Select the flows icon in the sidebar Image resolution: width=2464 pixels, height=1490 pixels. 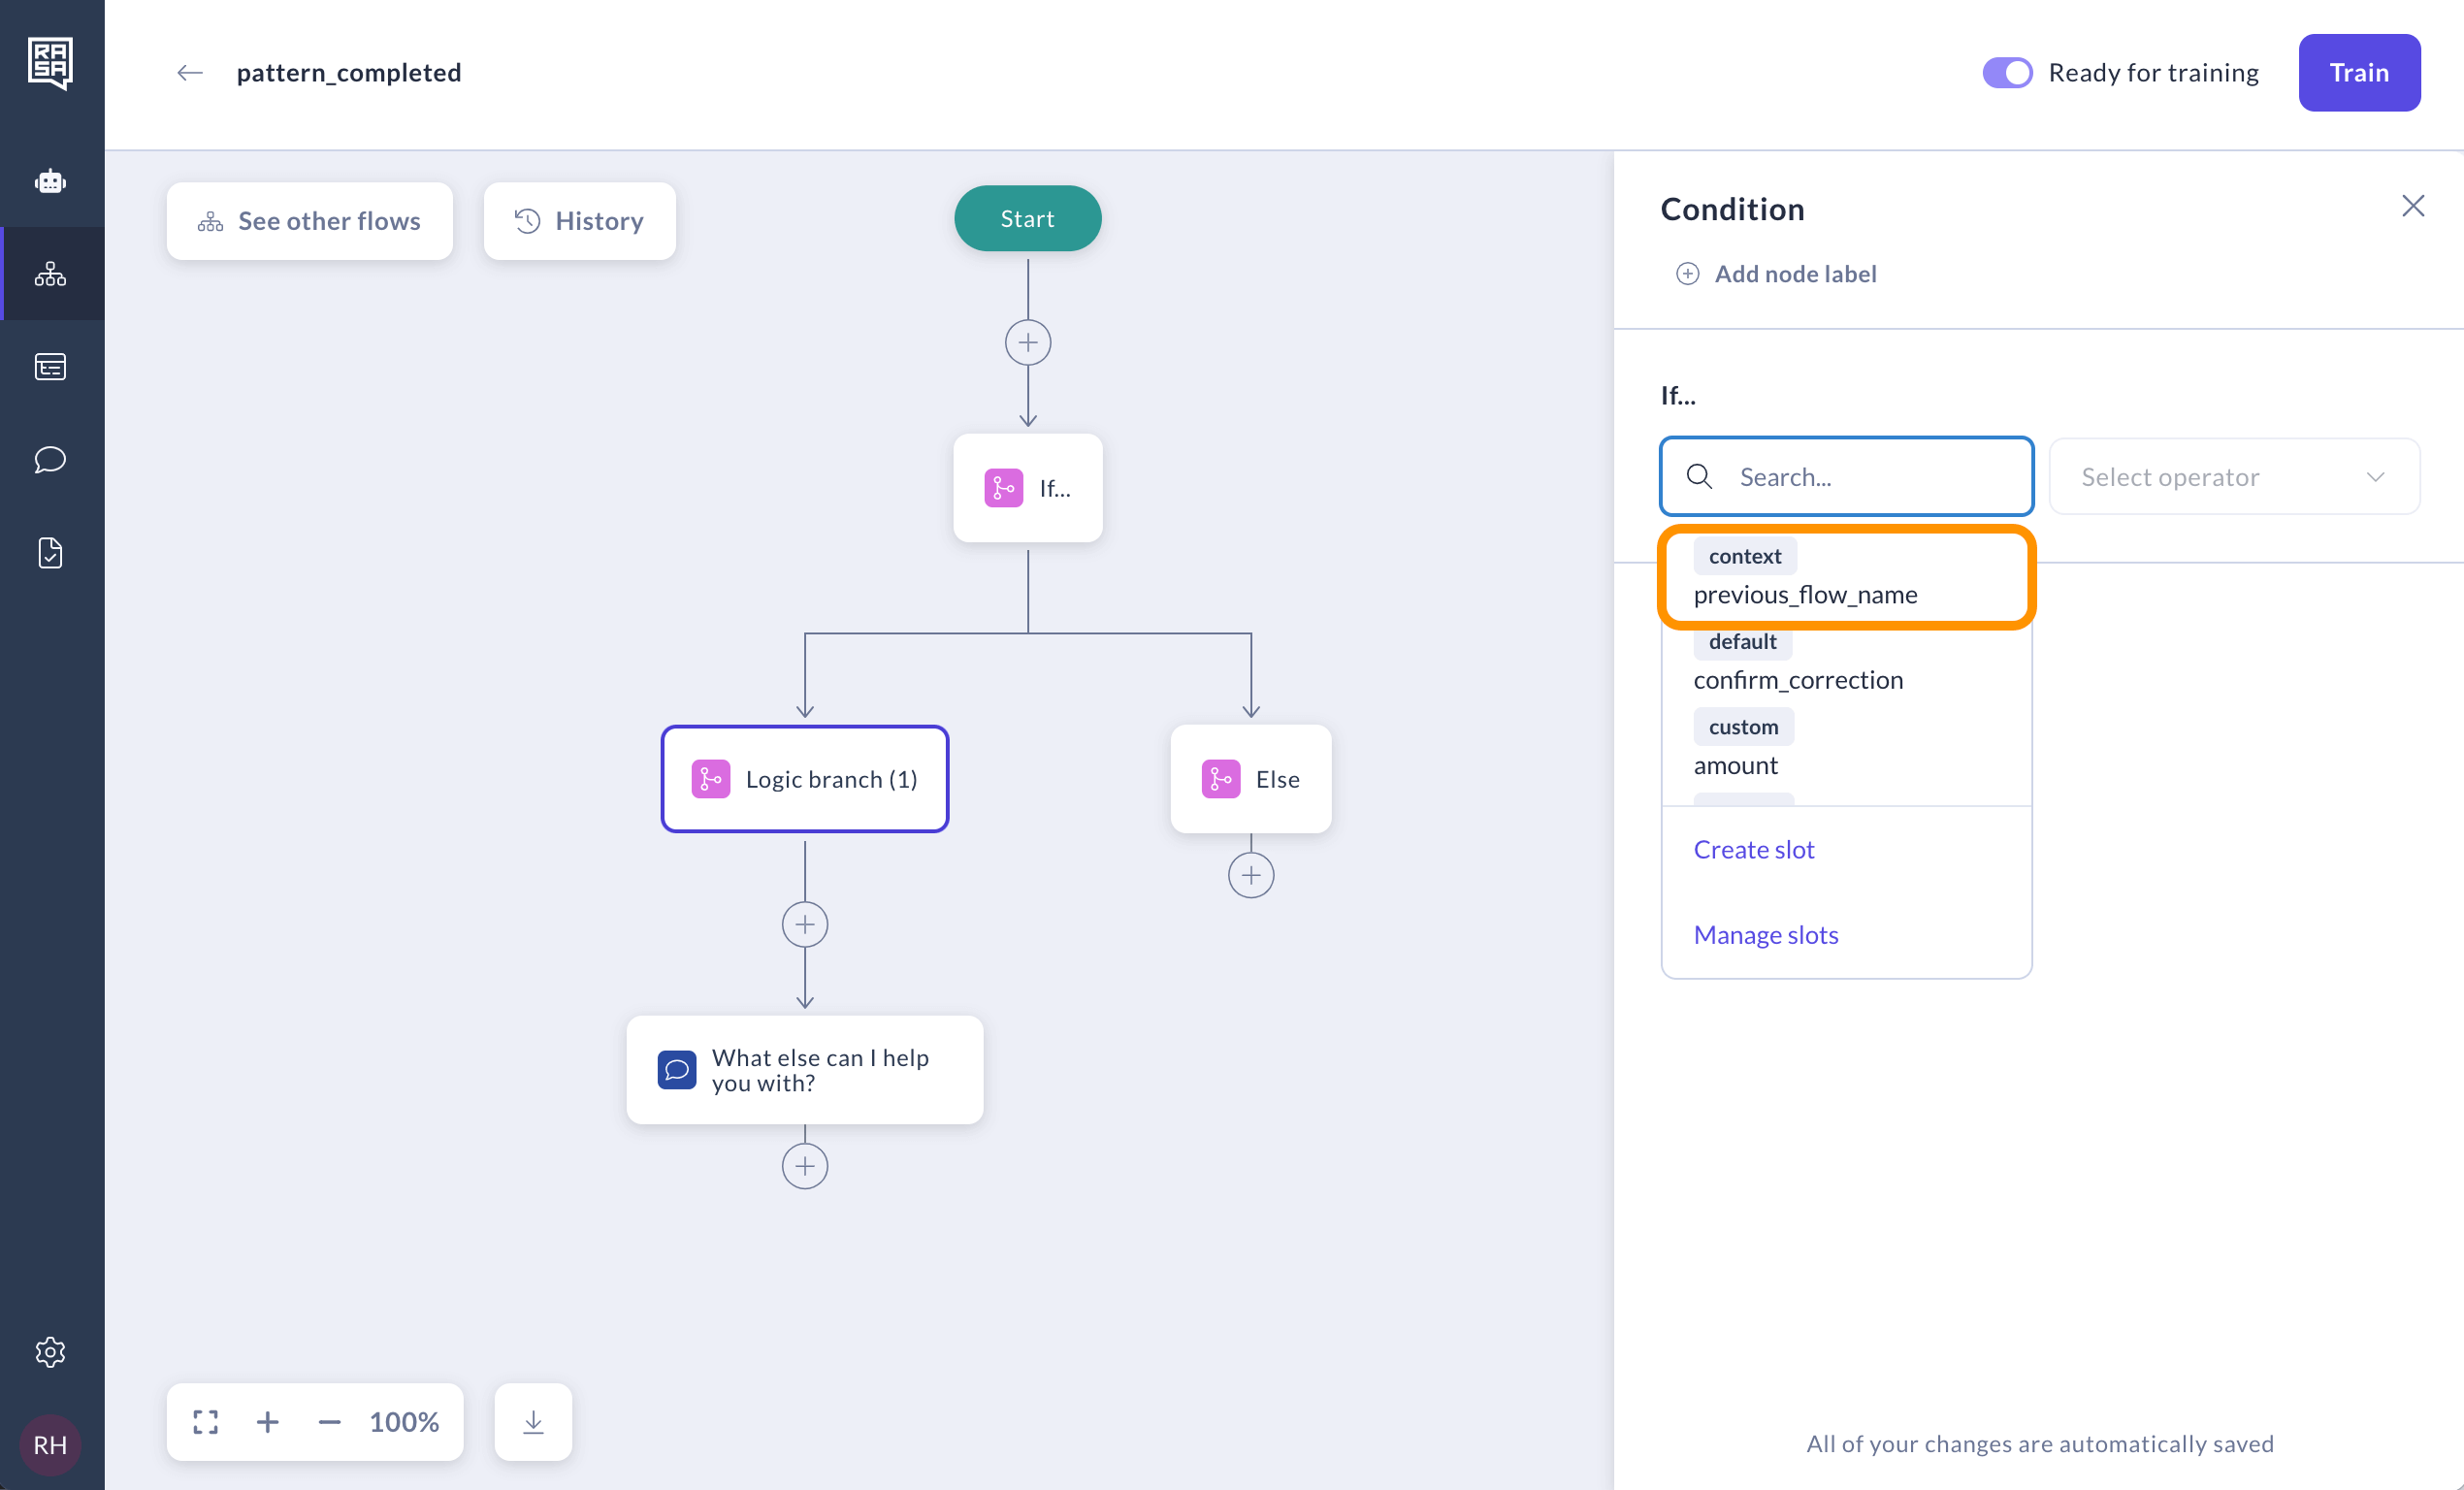[x=51, y=274]
